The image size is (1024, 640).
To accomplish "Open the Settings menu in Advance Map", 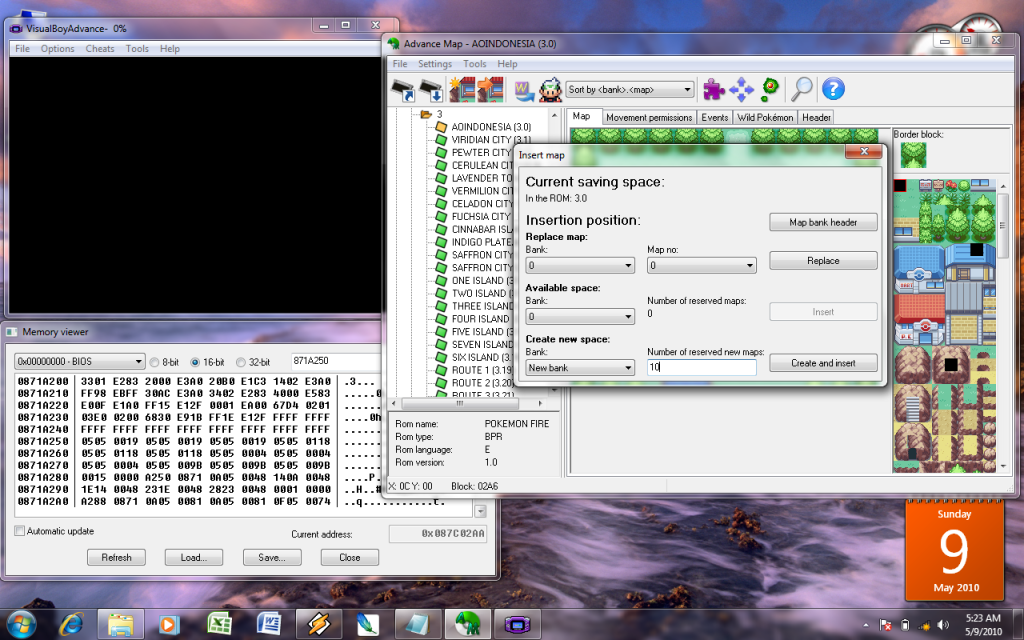I will 435,64.
